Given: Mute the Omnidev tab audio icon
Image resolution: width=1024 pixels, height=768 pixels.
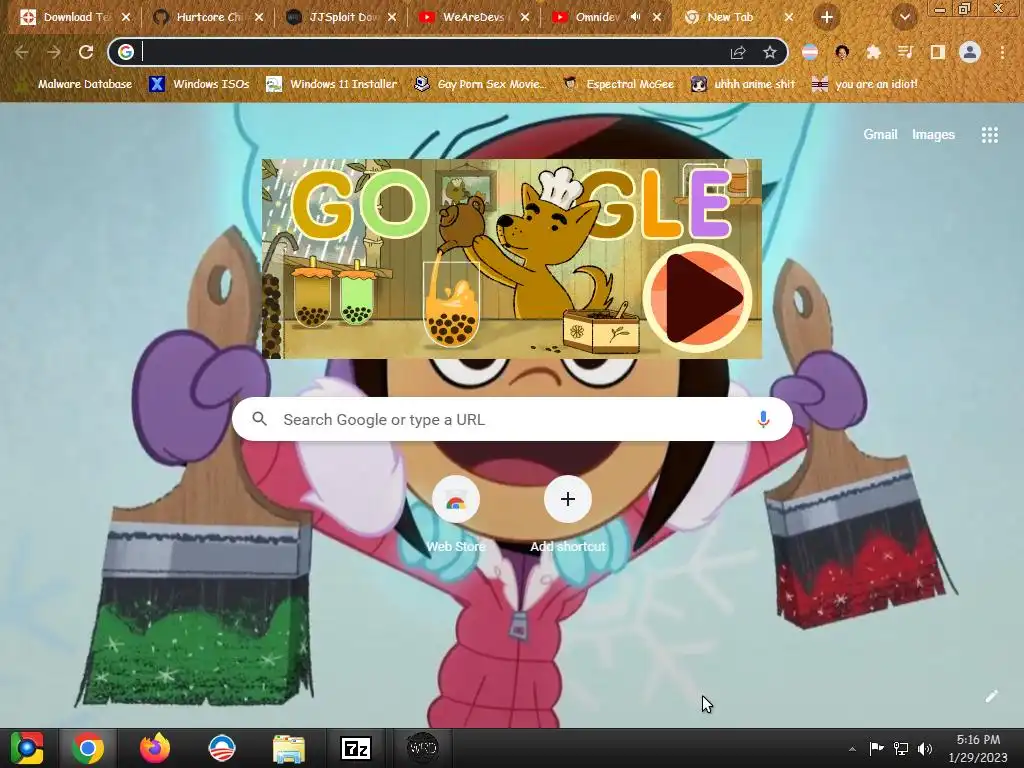Looking at the screenshot, I should [x=635, y=17].
